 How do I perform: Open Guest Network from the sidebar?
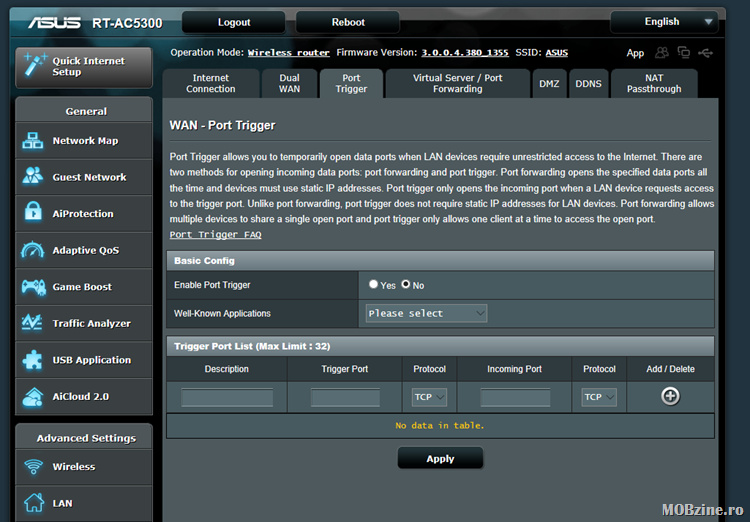(x=33, y=177)
